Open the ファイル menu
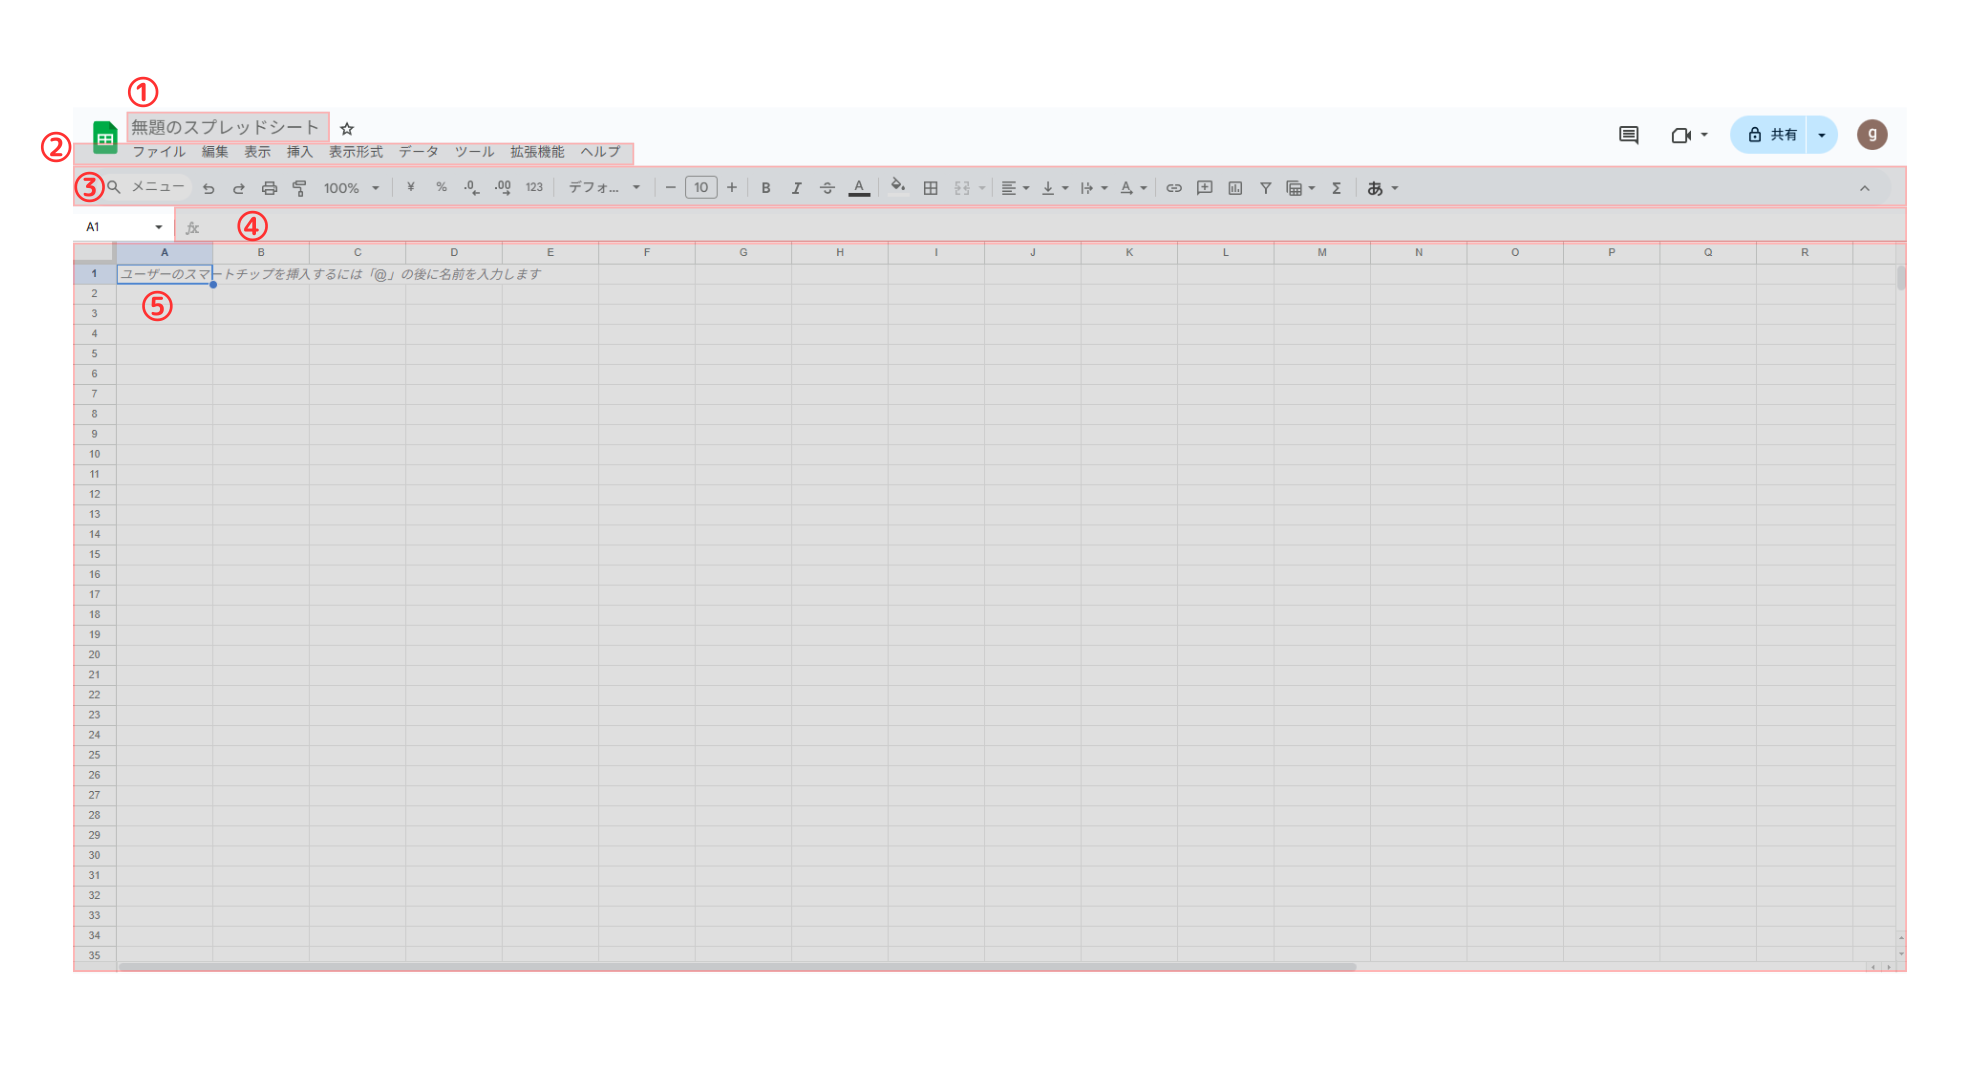Viewport: 1980px width, 1080px height. coord(159,152)
